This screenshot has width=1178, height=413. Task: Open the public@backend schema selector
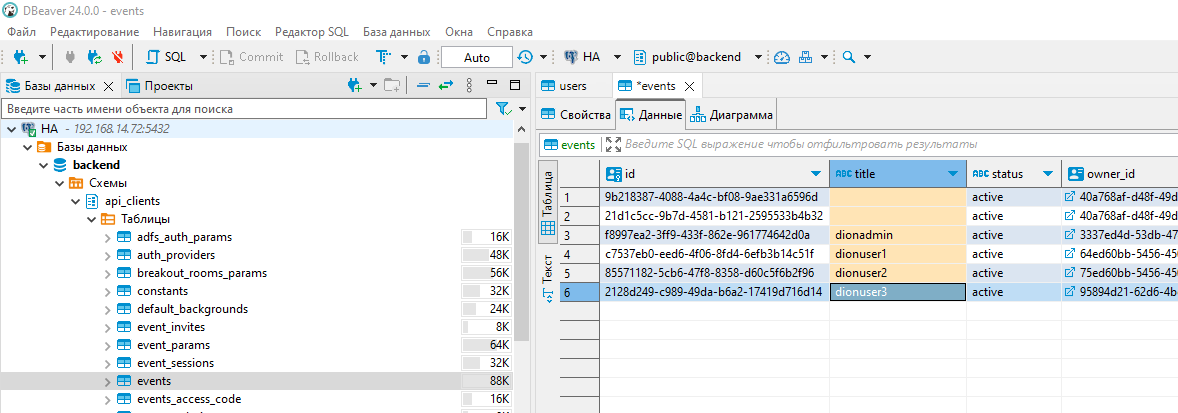tap(696, 56)
